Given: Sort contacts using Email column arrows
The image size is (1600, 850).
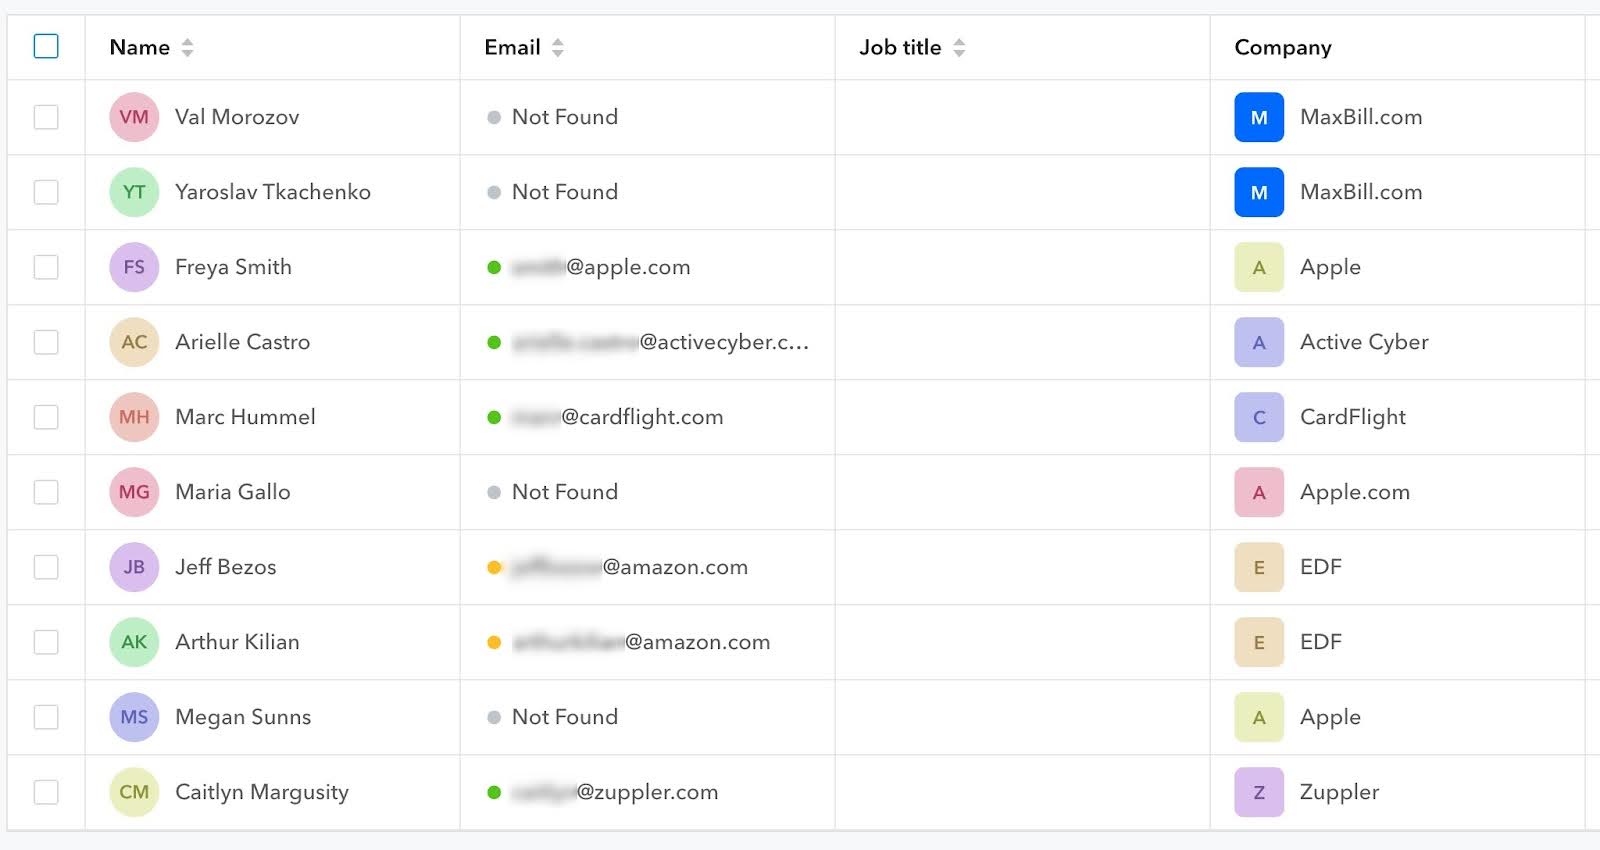Looking at the screenshot, I should click(x=558, y=47).
